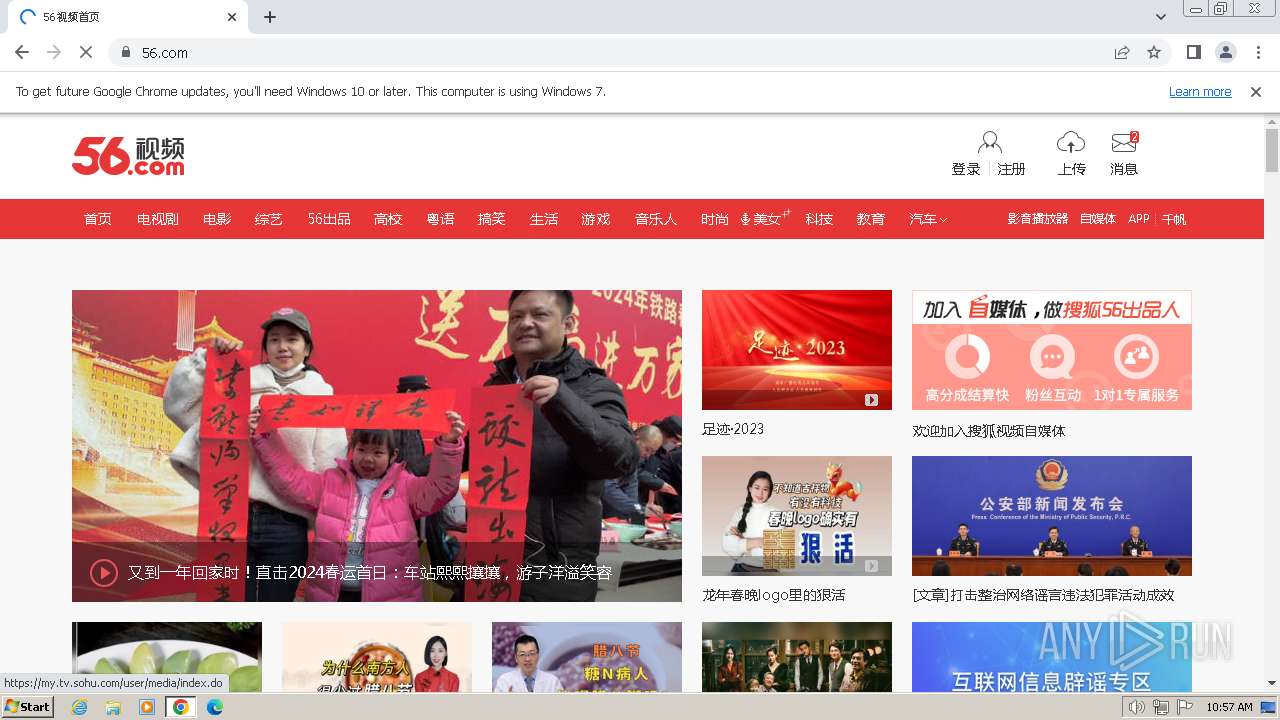Select 科技 in the navigation bar
Image resolution: width=1280 pixels, height=720 pixels.
(x=819, y=219)
